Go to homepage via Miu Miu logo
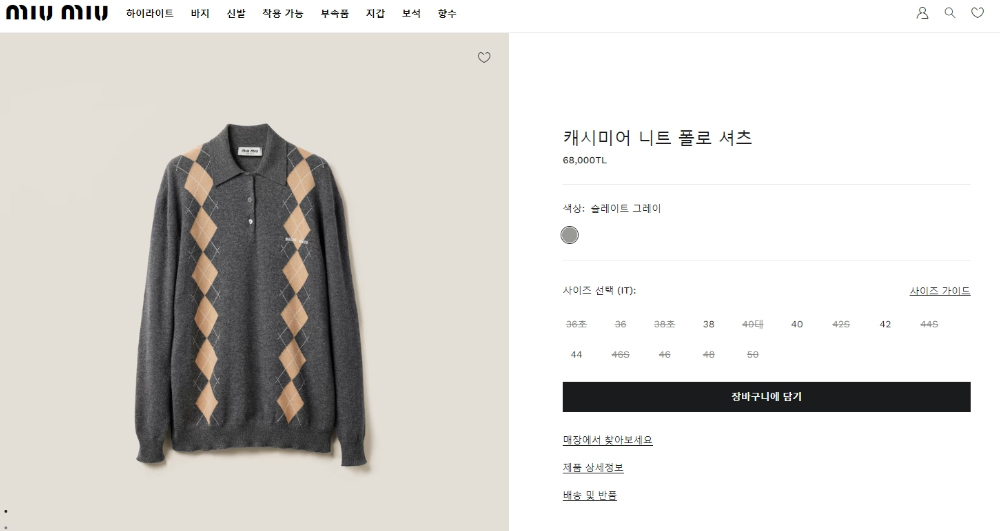1000x531 pixels. [x=57, y=13]
